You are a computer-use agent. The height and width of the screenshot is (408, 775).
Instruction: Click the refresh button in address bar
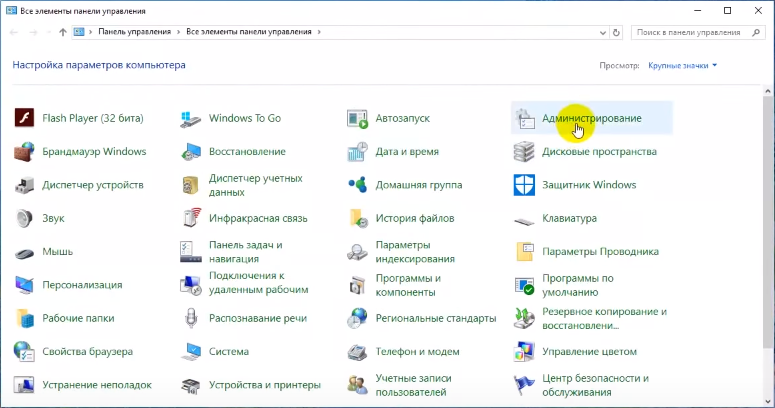pyautogui.click(x=616, y=33)
